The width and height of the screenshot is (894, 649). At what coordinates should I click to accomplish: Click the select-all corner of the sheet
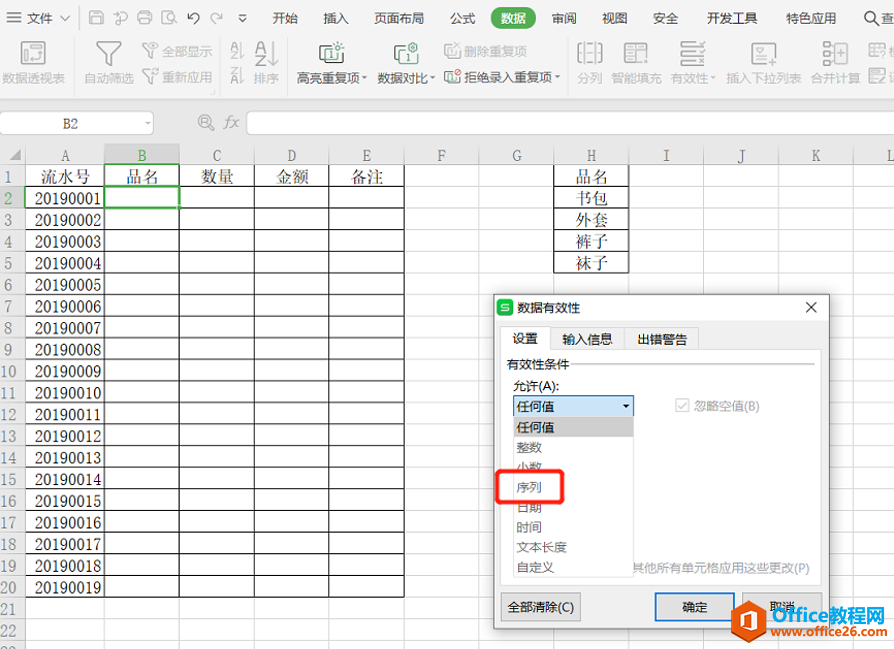(13, 155)
